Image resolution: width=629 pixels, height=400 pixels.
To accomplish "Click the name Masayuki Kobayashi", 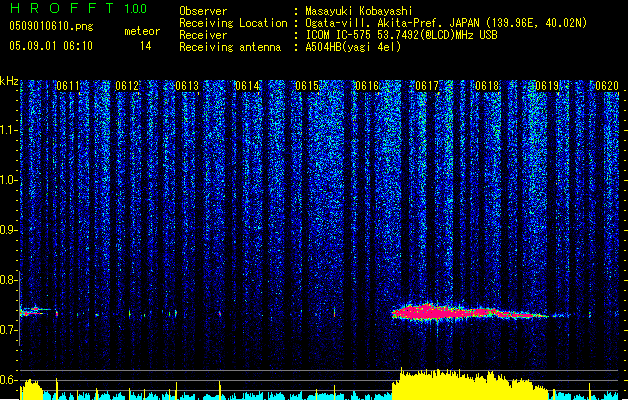I will click(359, 11).
